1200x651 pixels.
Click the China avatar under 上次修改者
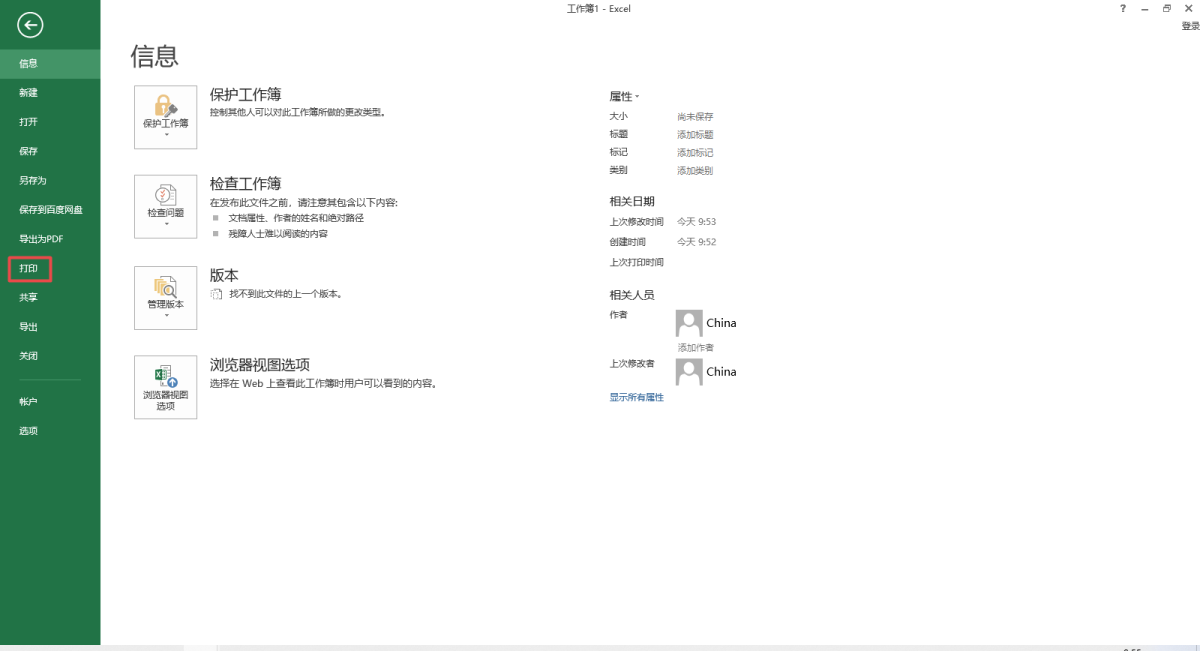coord(689,372)
